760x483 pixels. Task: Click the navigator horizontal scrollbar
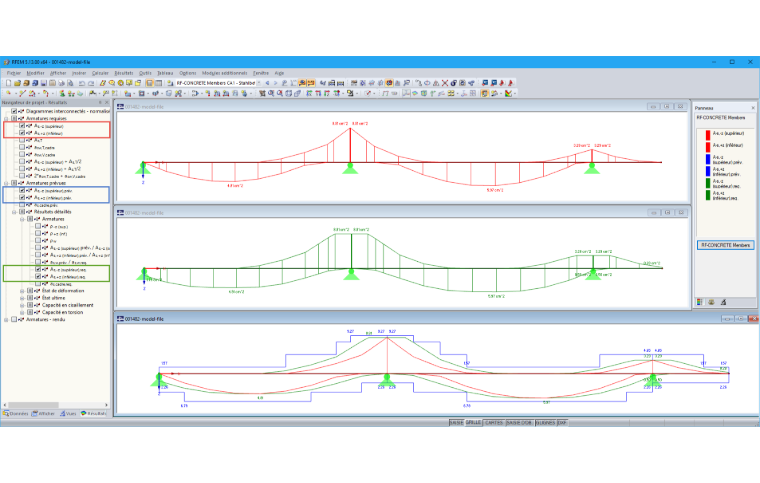coord(33,405)
